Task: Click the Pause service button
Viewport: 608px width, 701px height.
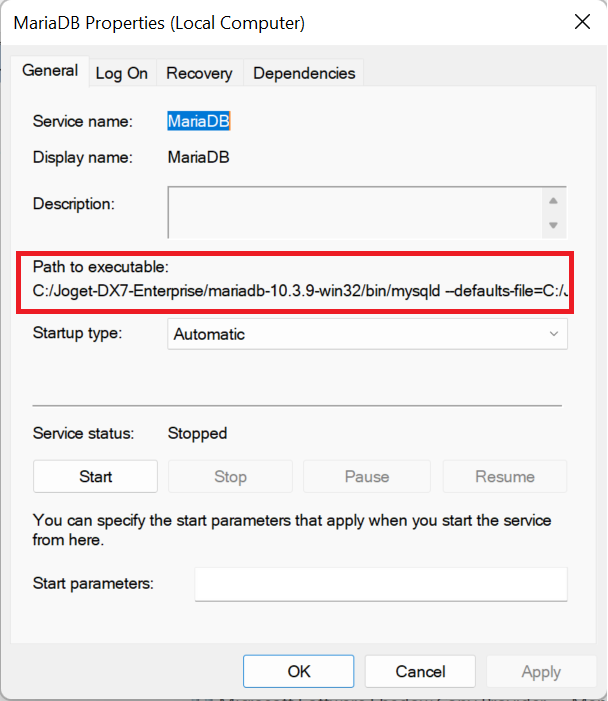Action: point(366,477)
